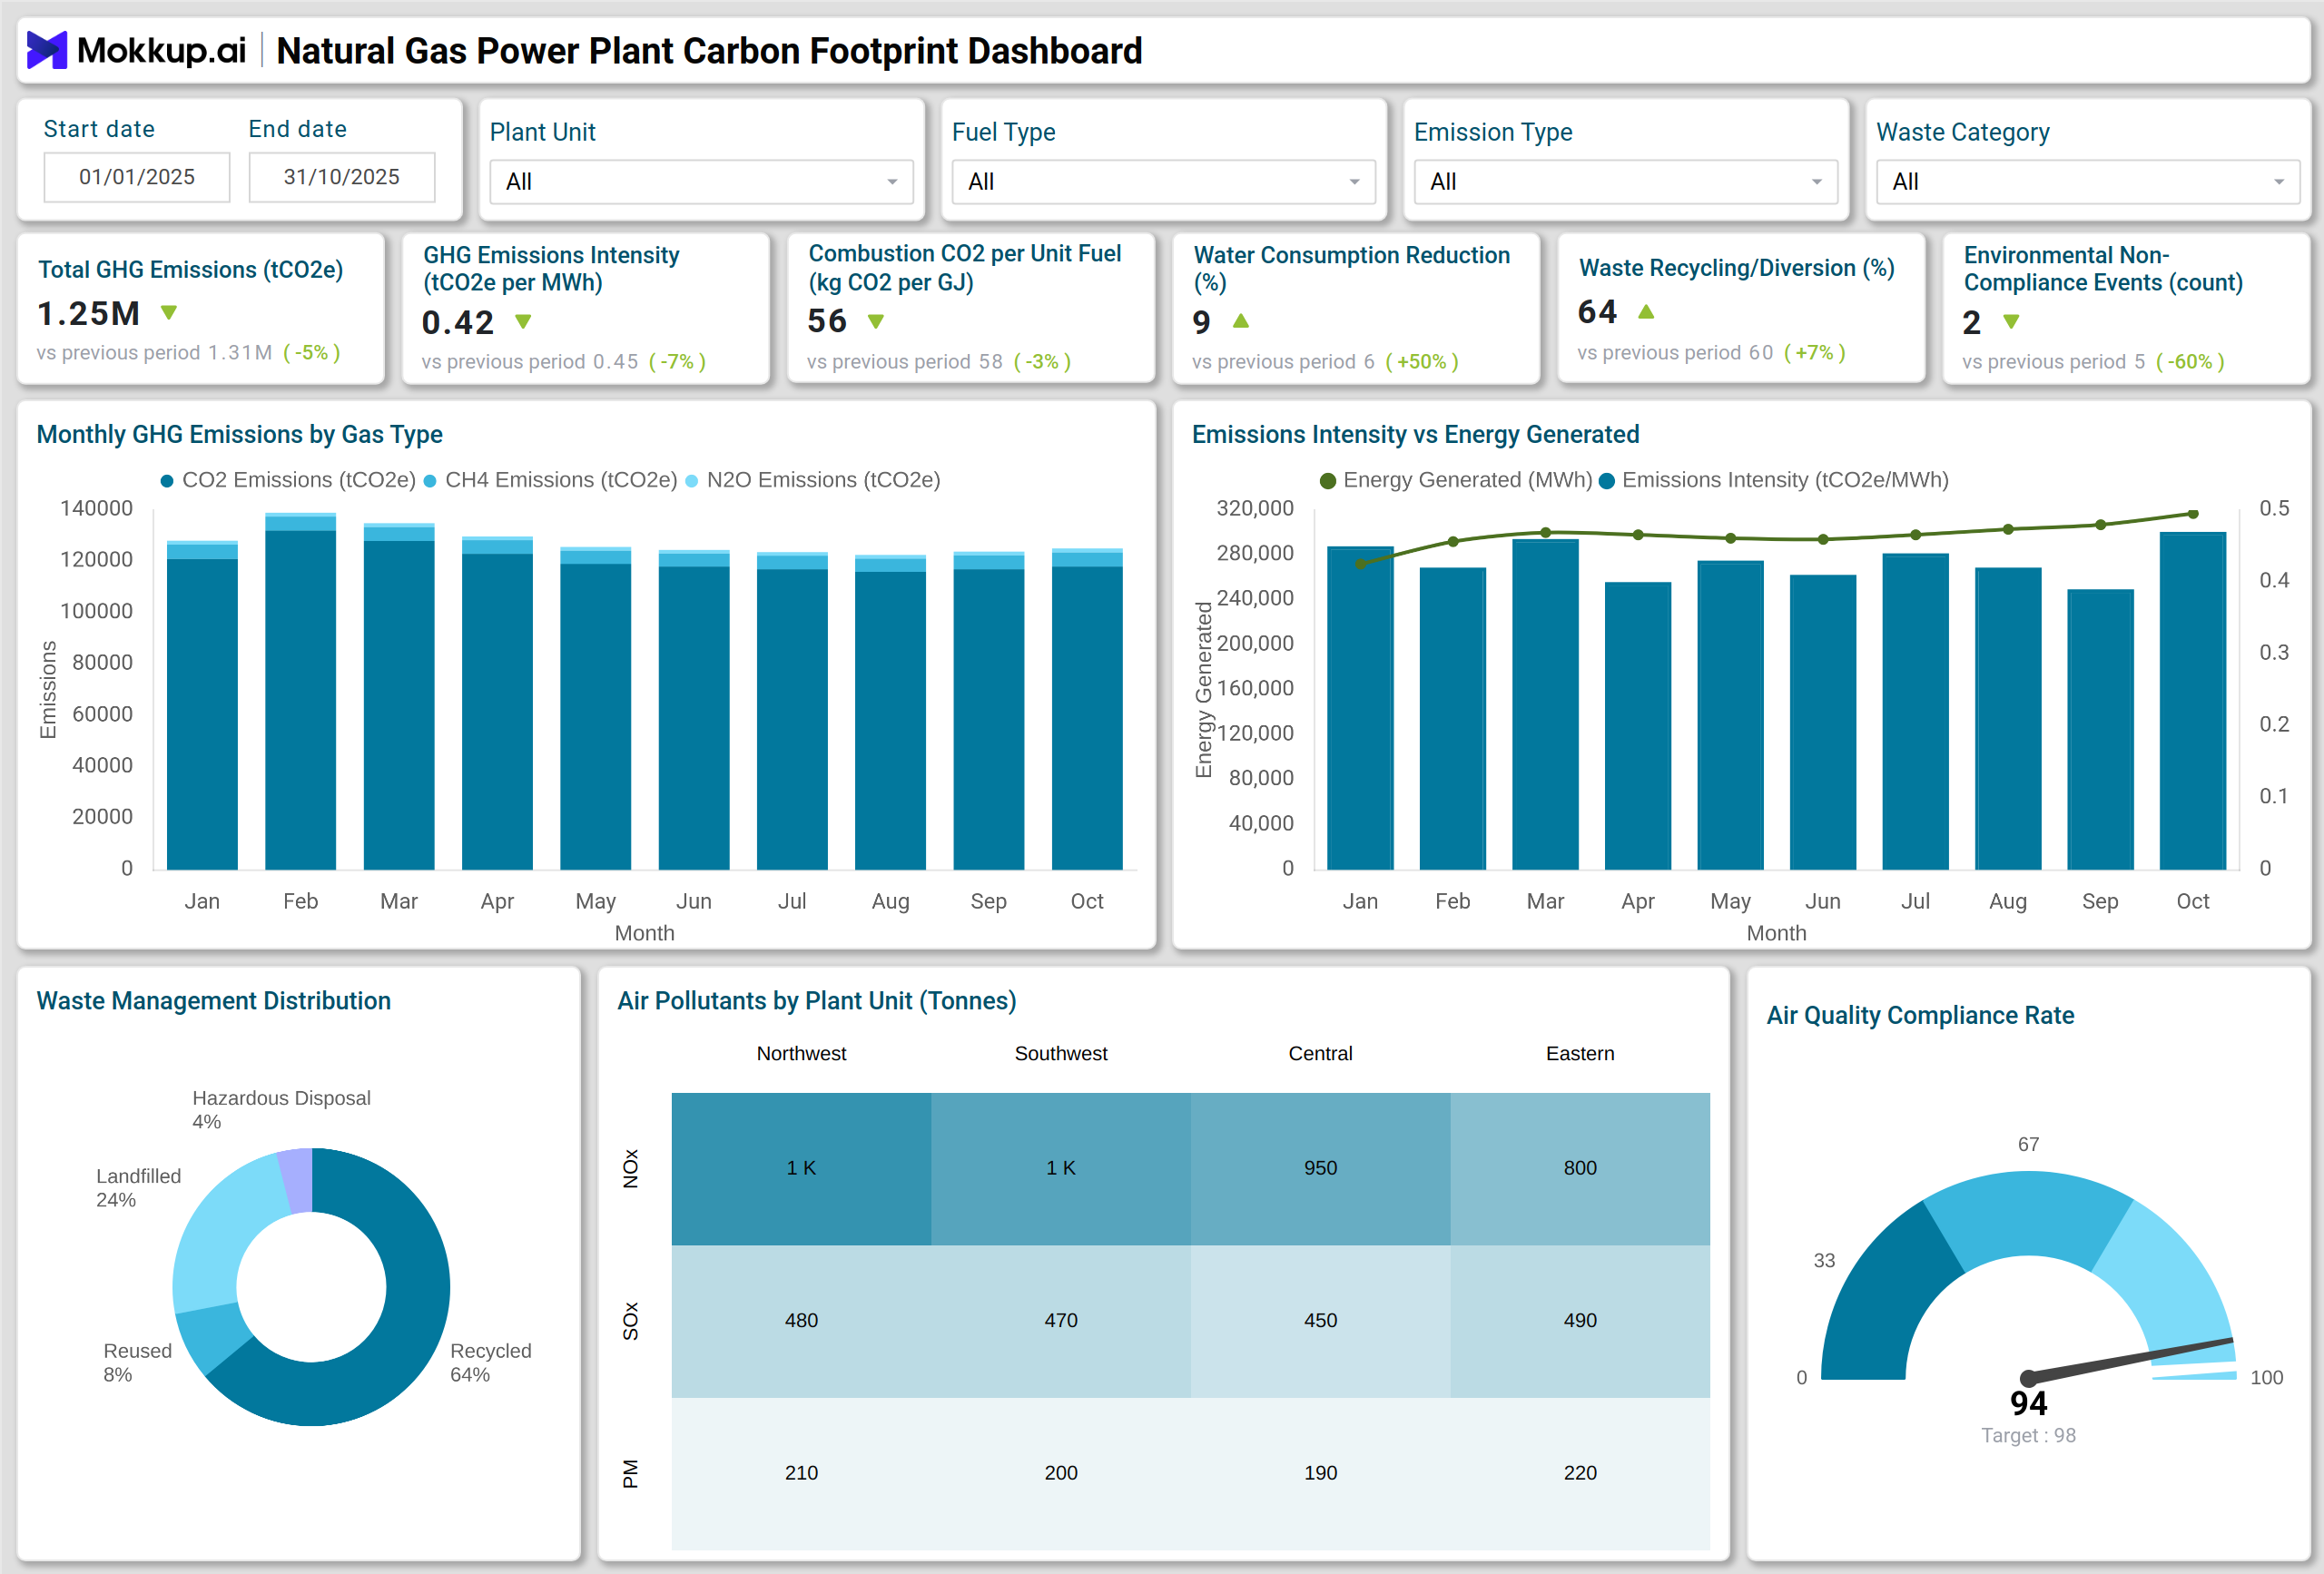Click the PM Northwest cell showing 210

click(x=801, y=1473)
